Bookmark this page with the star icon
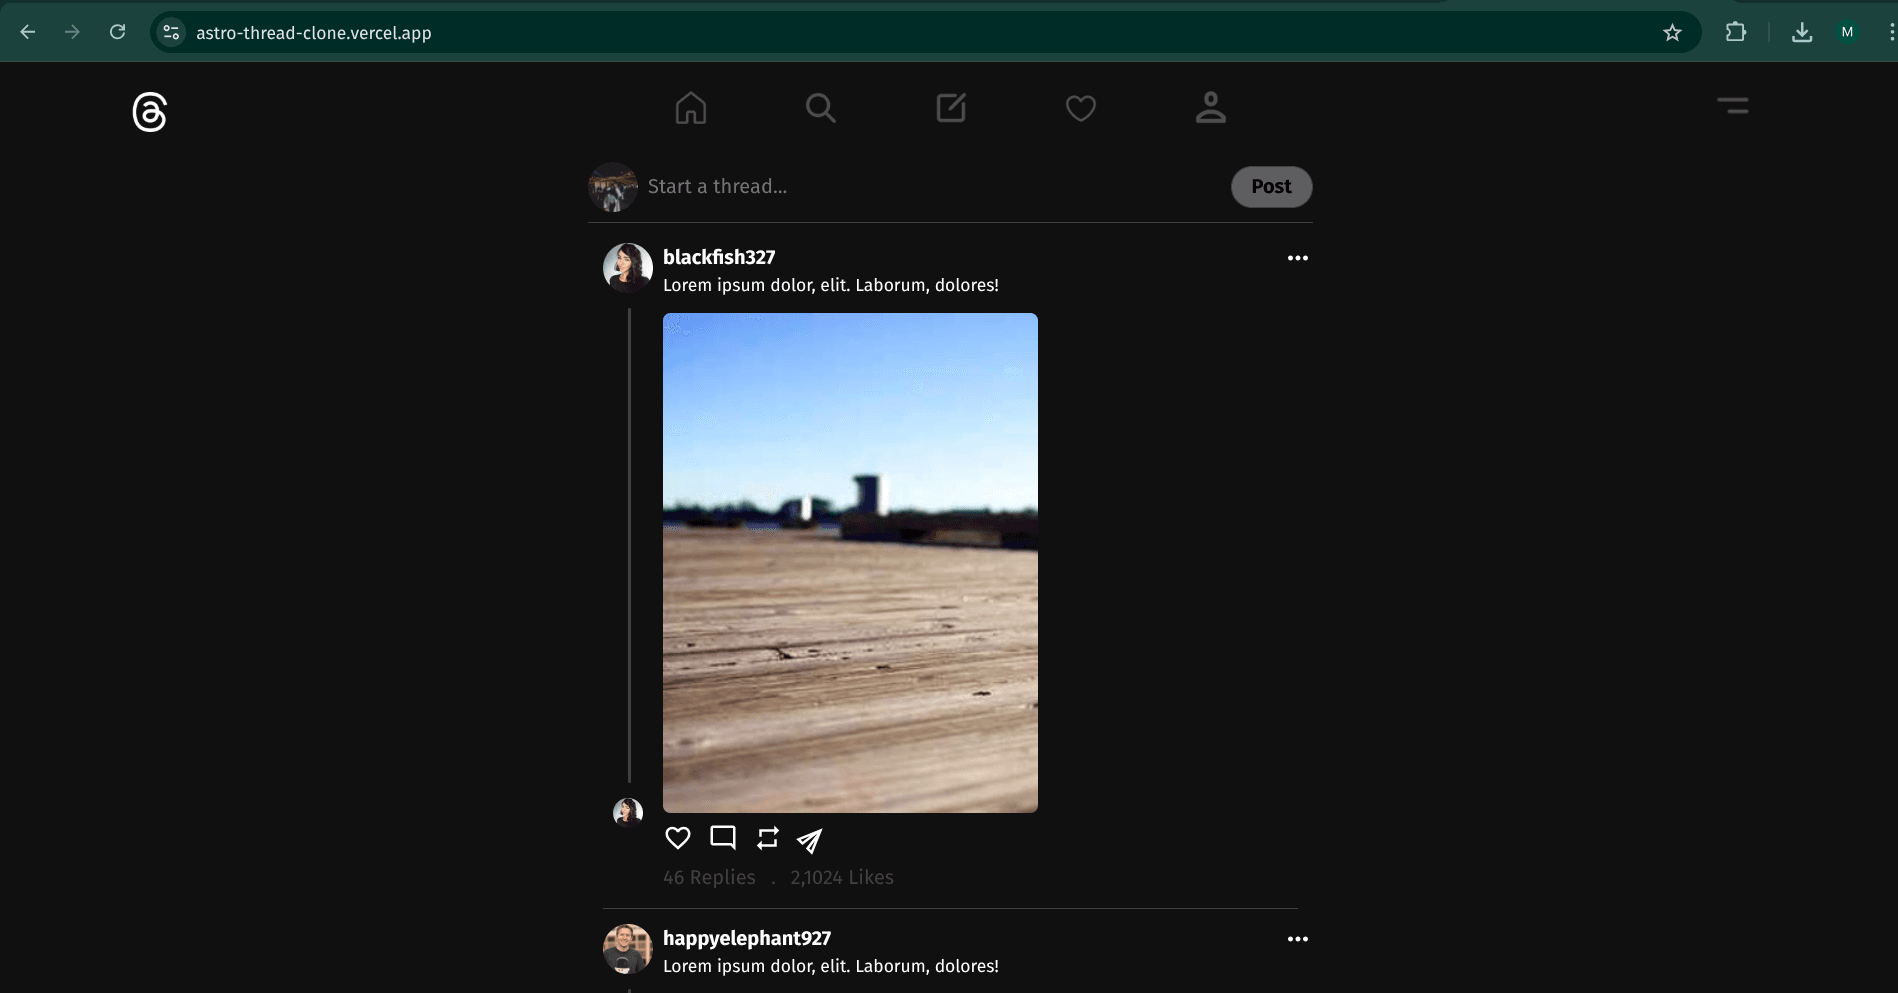 [1672, 33]
